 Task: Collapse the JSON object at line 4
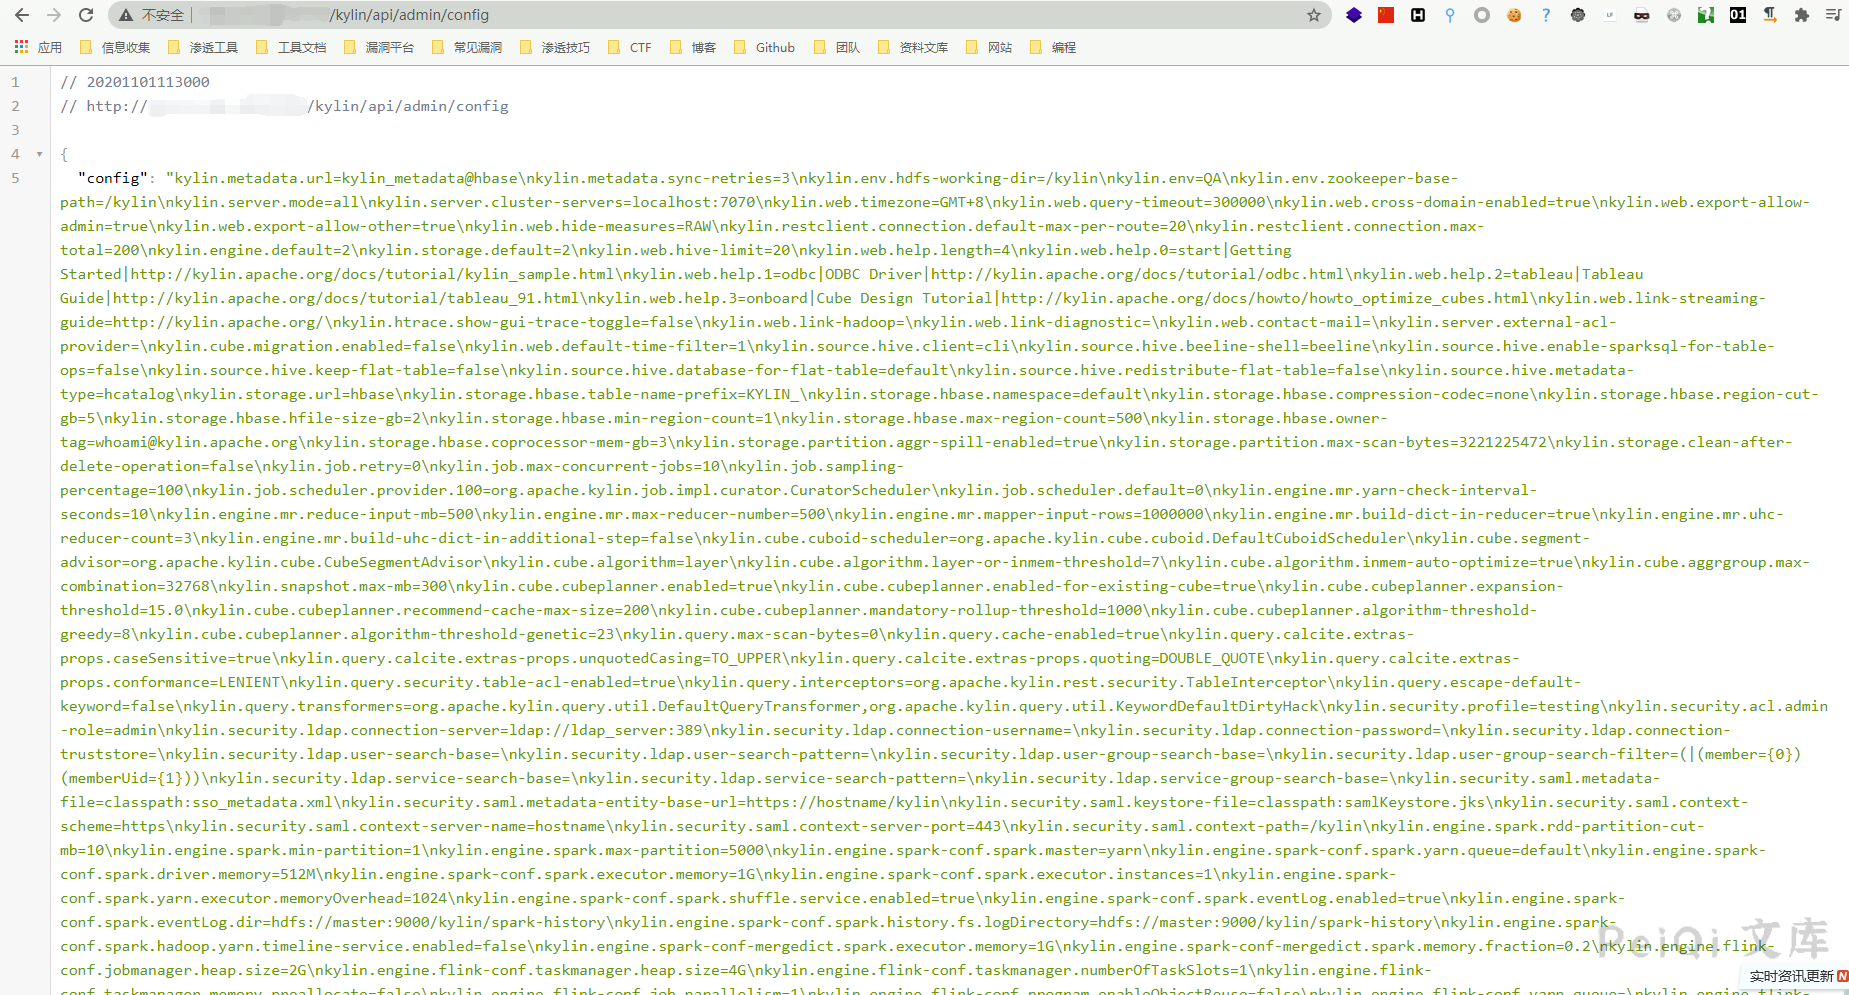click(40, 154)
